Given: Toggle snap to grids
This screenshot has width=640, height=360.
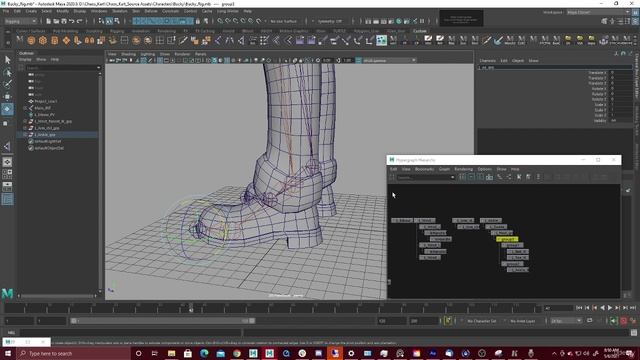Looking at the screenshot, I should 220,21.
